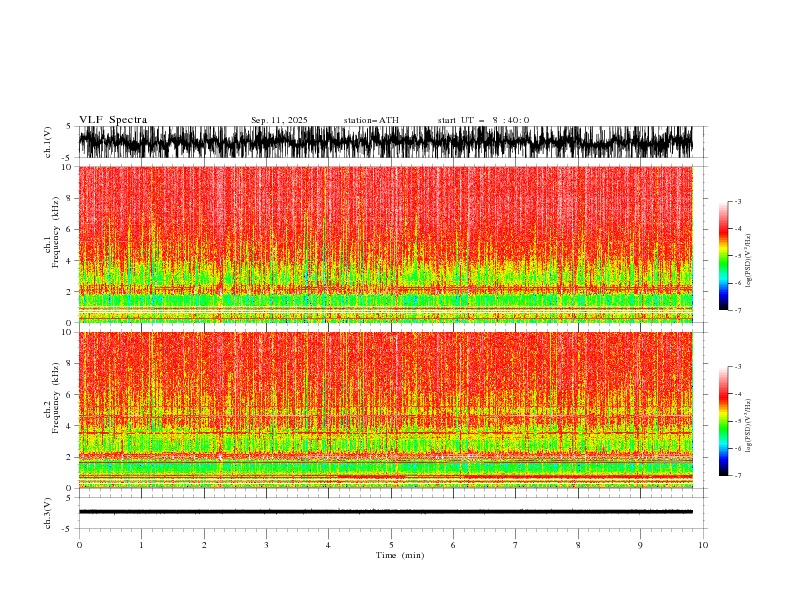
Task: Click the time axis tick label '0'
Action: (79, 545)
